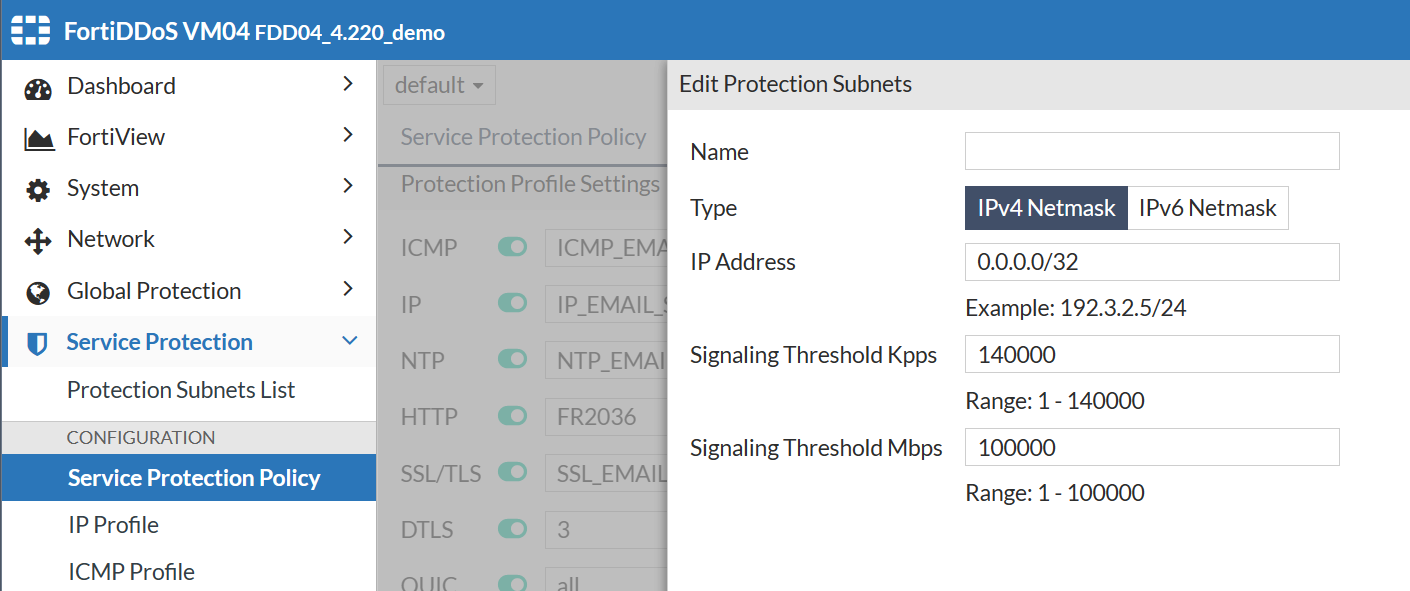
Task: Select the IP Profile menu entry
Action: (112, 524)
